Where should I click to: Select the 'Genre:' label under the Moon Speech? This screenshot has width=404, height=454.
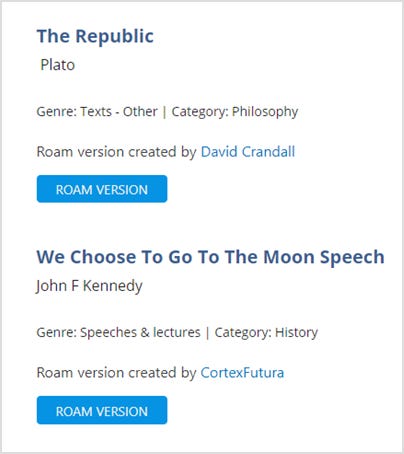(57, 332)
